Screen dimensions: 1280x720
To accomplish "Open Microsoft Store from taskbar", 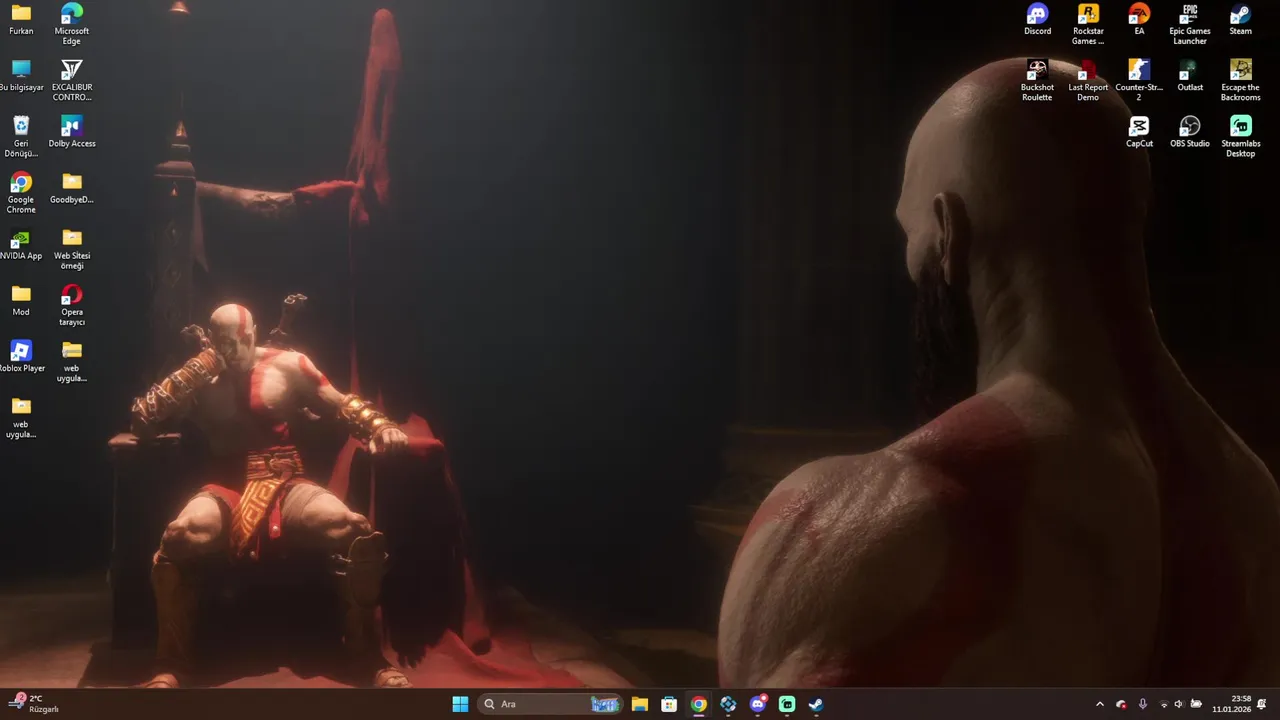I will pyautogui.click(x=669, y=704).
